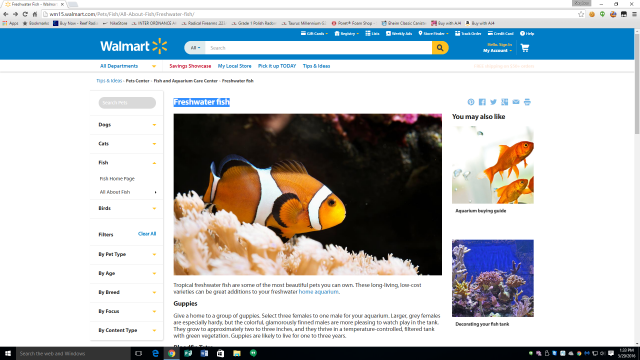Open Word from taskbar
The width and height of the screenshot is (640, 360).
pos(204,353)
